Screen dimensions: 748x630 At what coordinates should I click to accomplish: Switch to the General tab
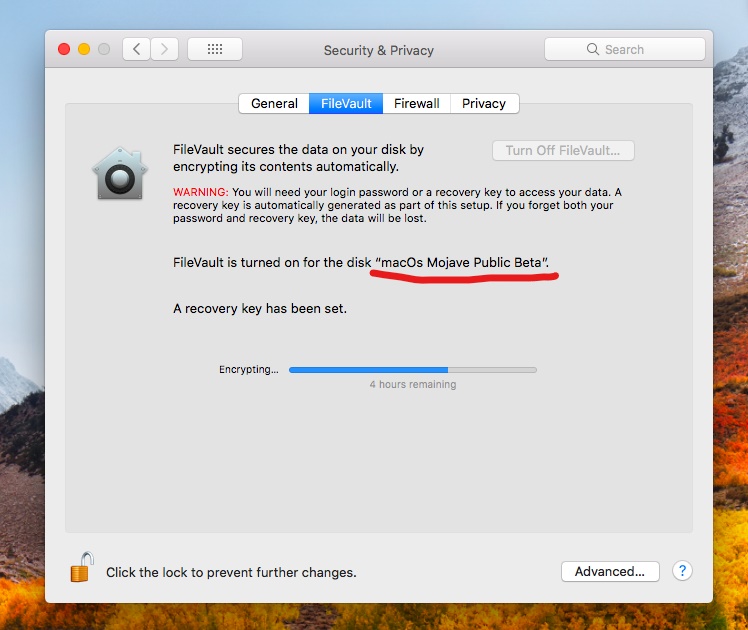[x=274, y=103]
